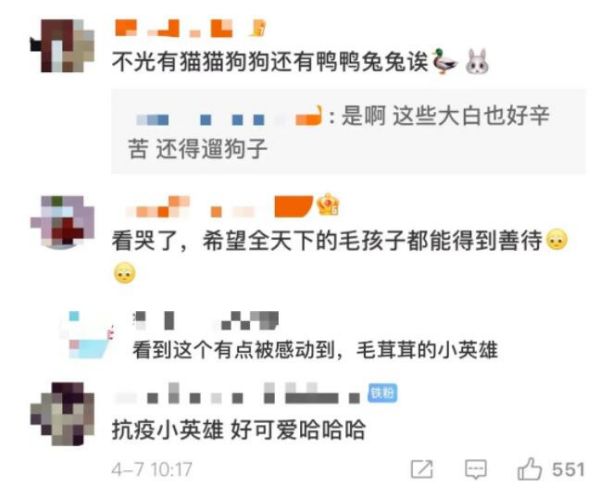
Task: Click the 551 likes count
Action: point(568,469)
